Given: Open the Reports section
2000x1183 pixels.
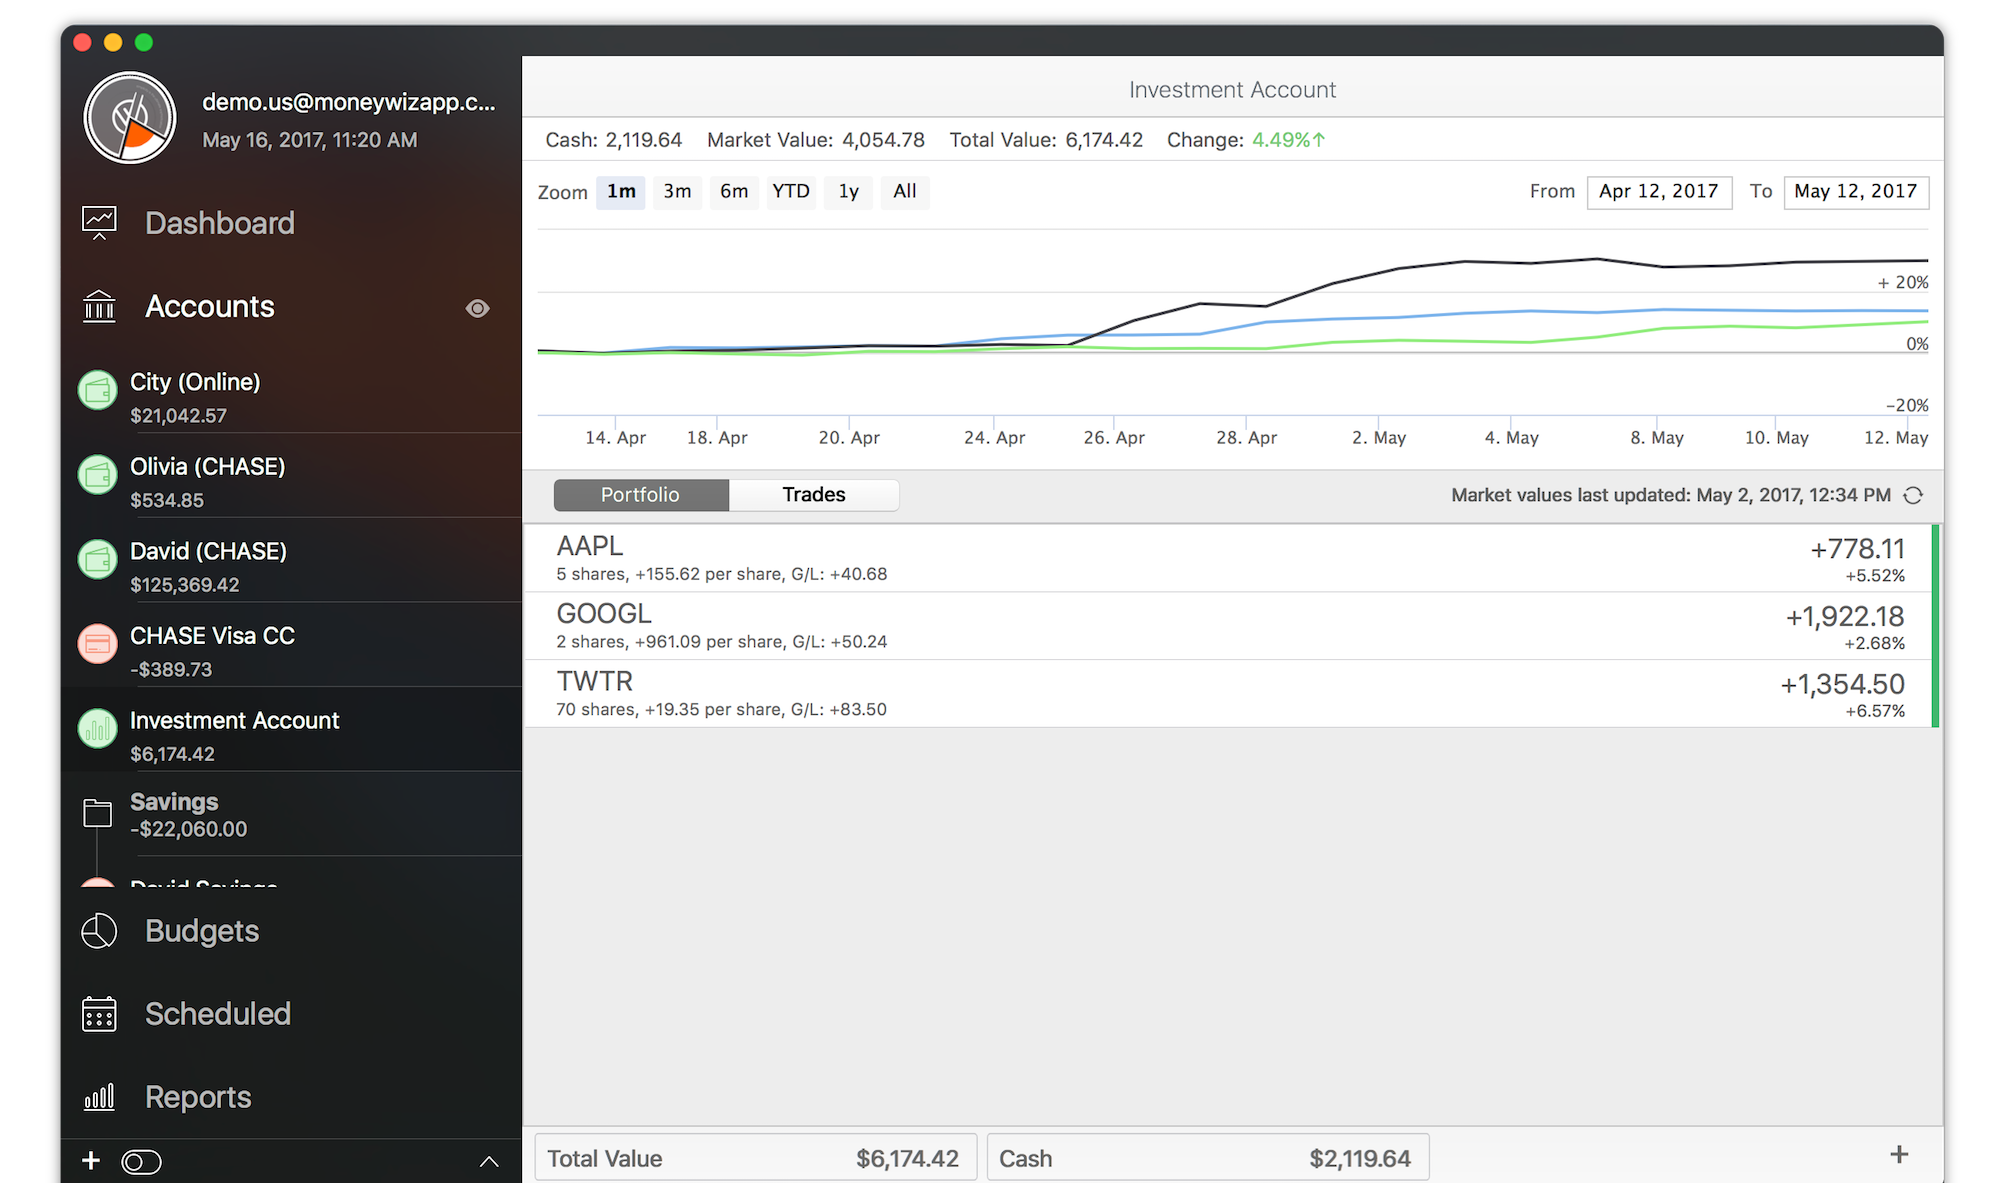Looking at the screenshot, I should [198, 1097].
